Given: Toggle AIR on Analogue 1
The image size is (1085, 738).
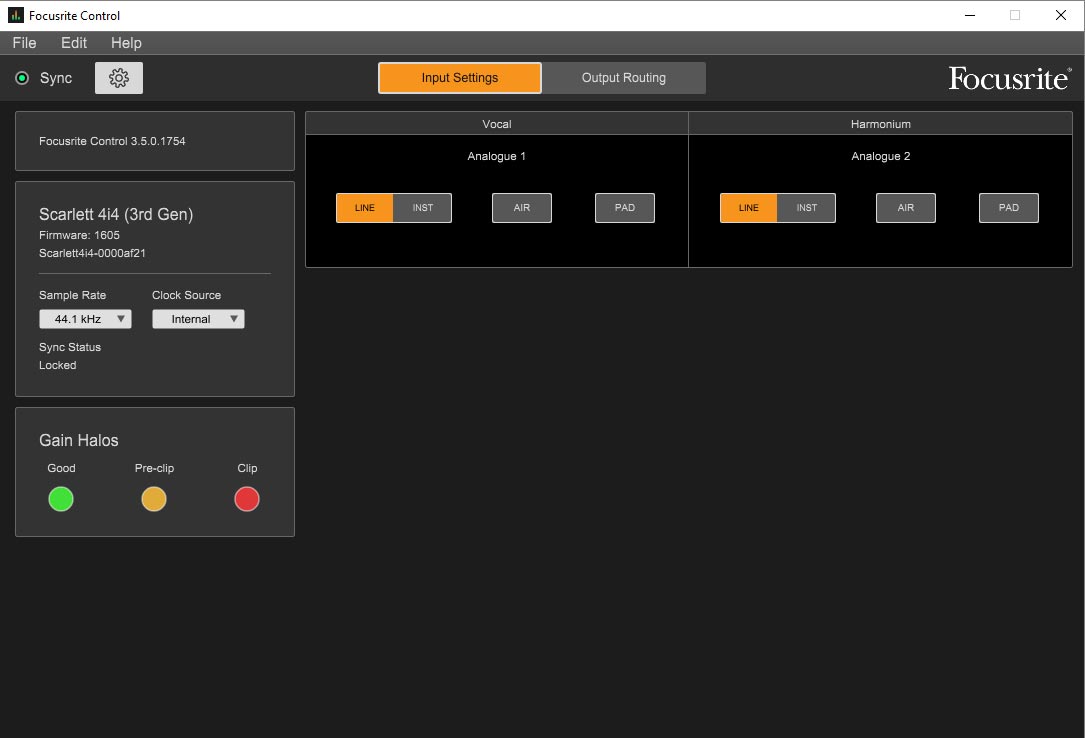Looking at the screenshot, I should pos(522,207).
